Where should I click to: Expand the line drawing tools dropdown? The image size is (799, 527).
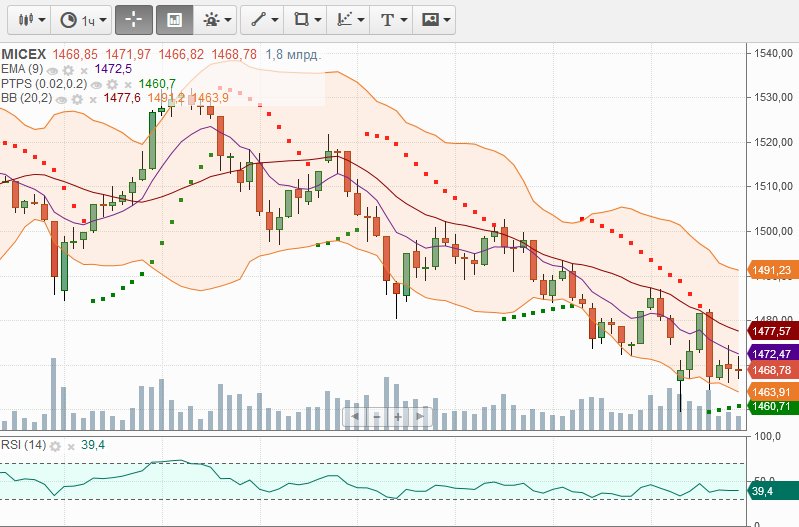click(264, 19)
